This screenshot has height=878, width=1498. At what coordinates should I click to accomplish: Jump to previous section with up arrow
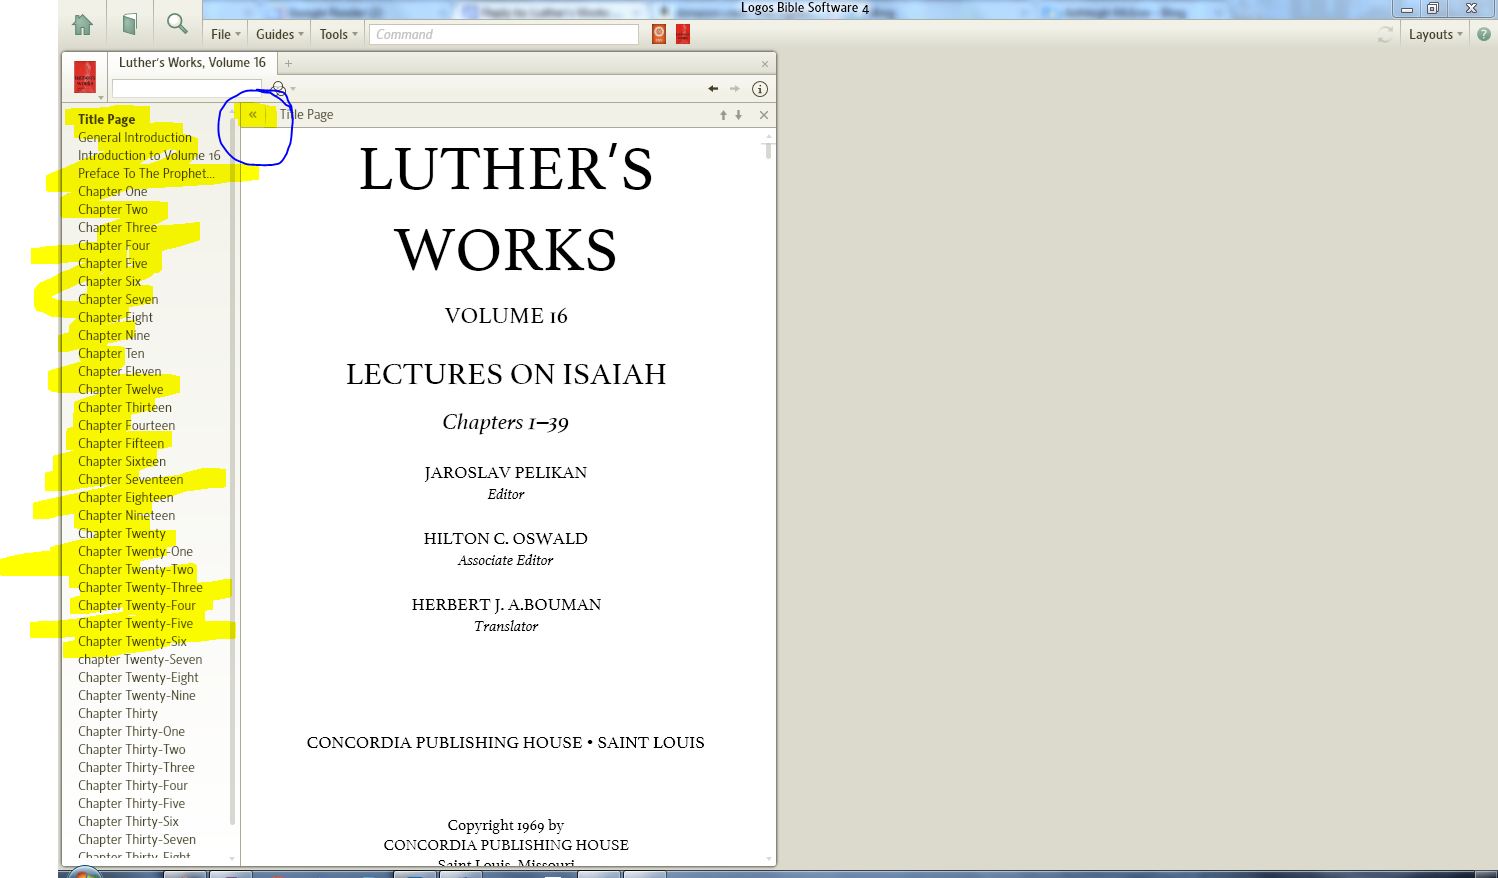click(x=723, y=115)
